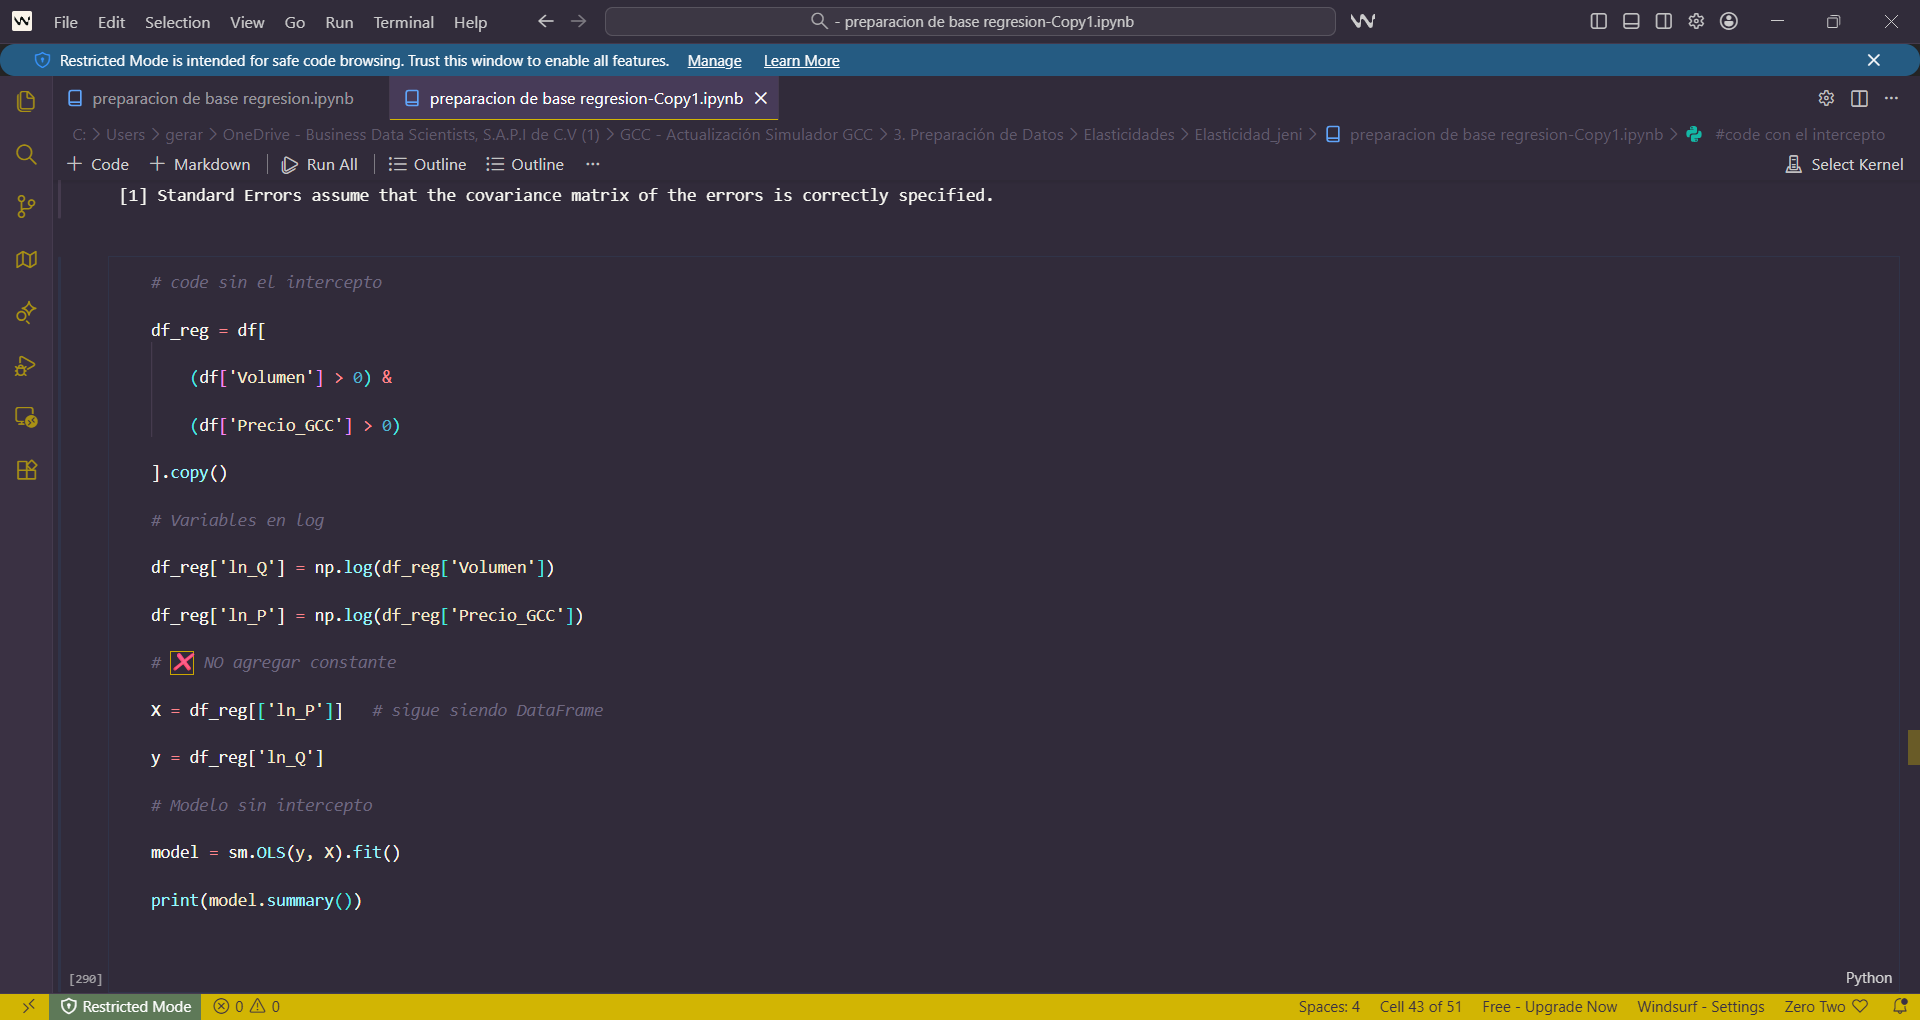This screenshot has width=1920, height=1020.
Task: Click Manage in Restricted Mode banner
Action: pos(715,61)
